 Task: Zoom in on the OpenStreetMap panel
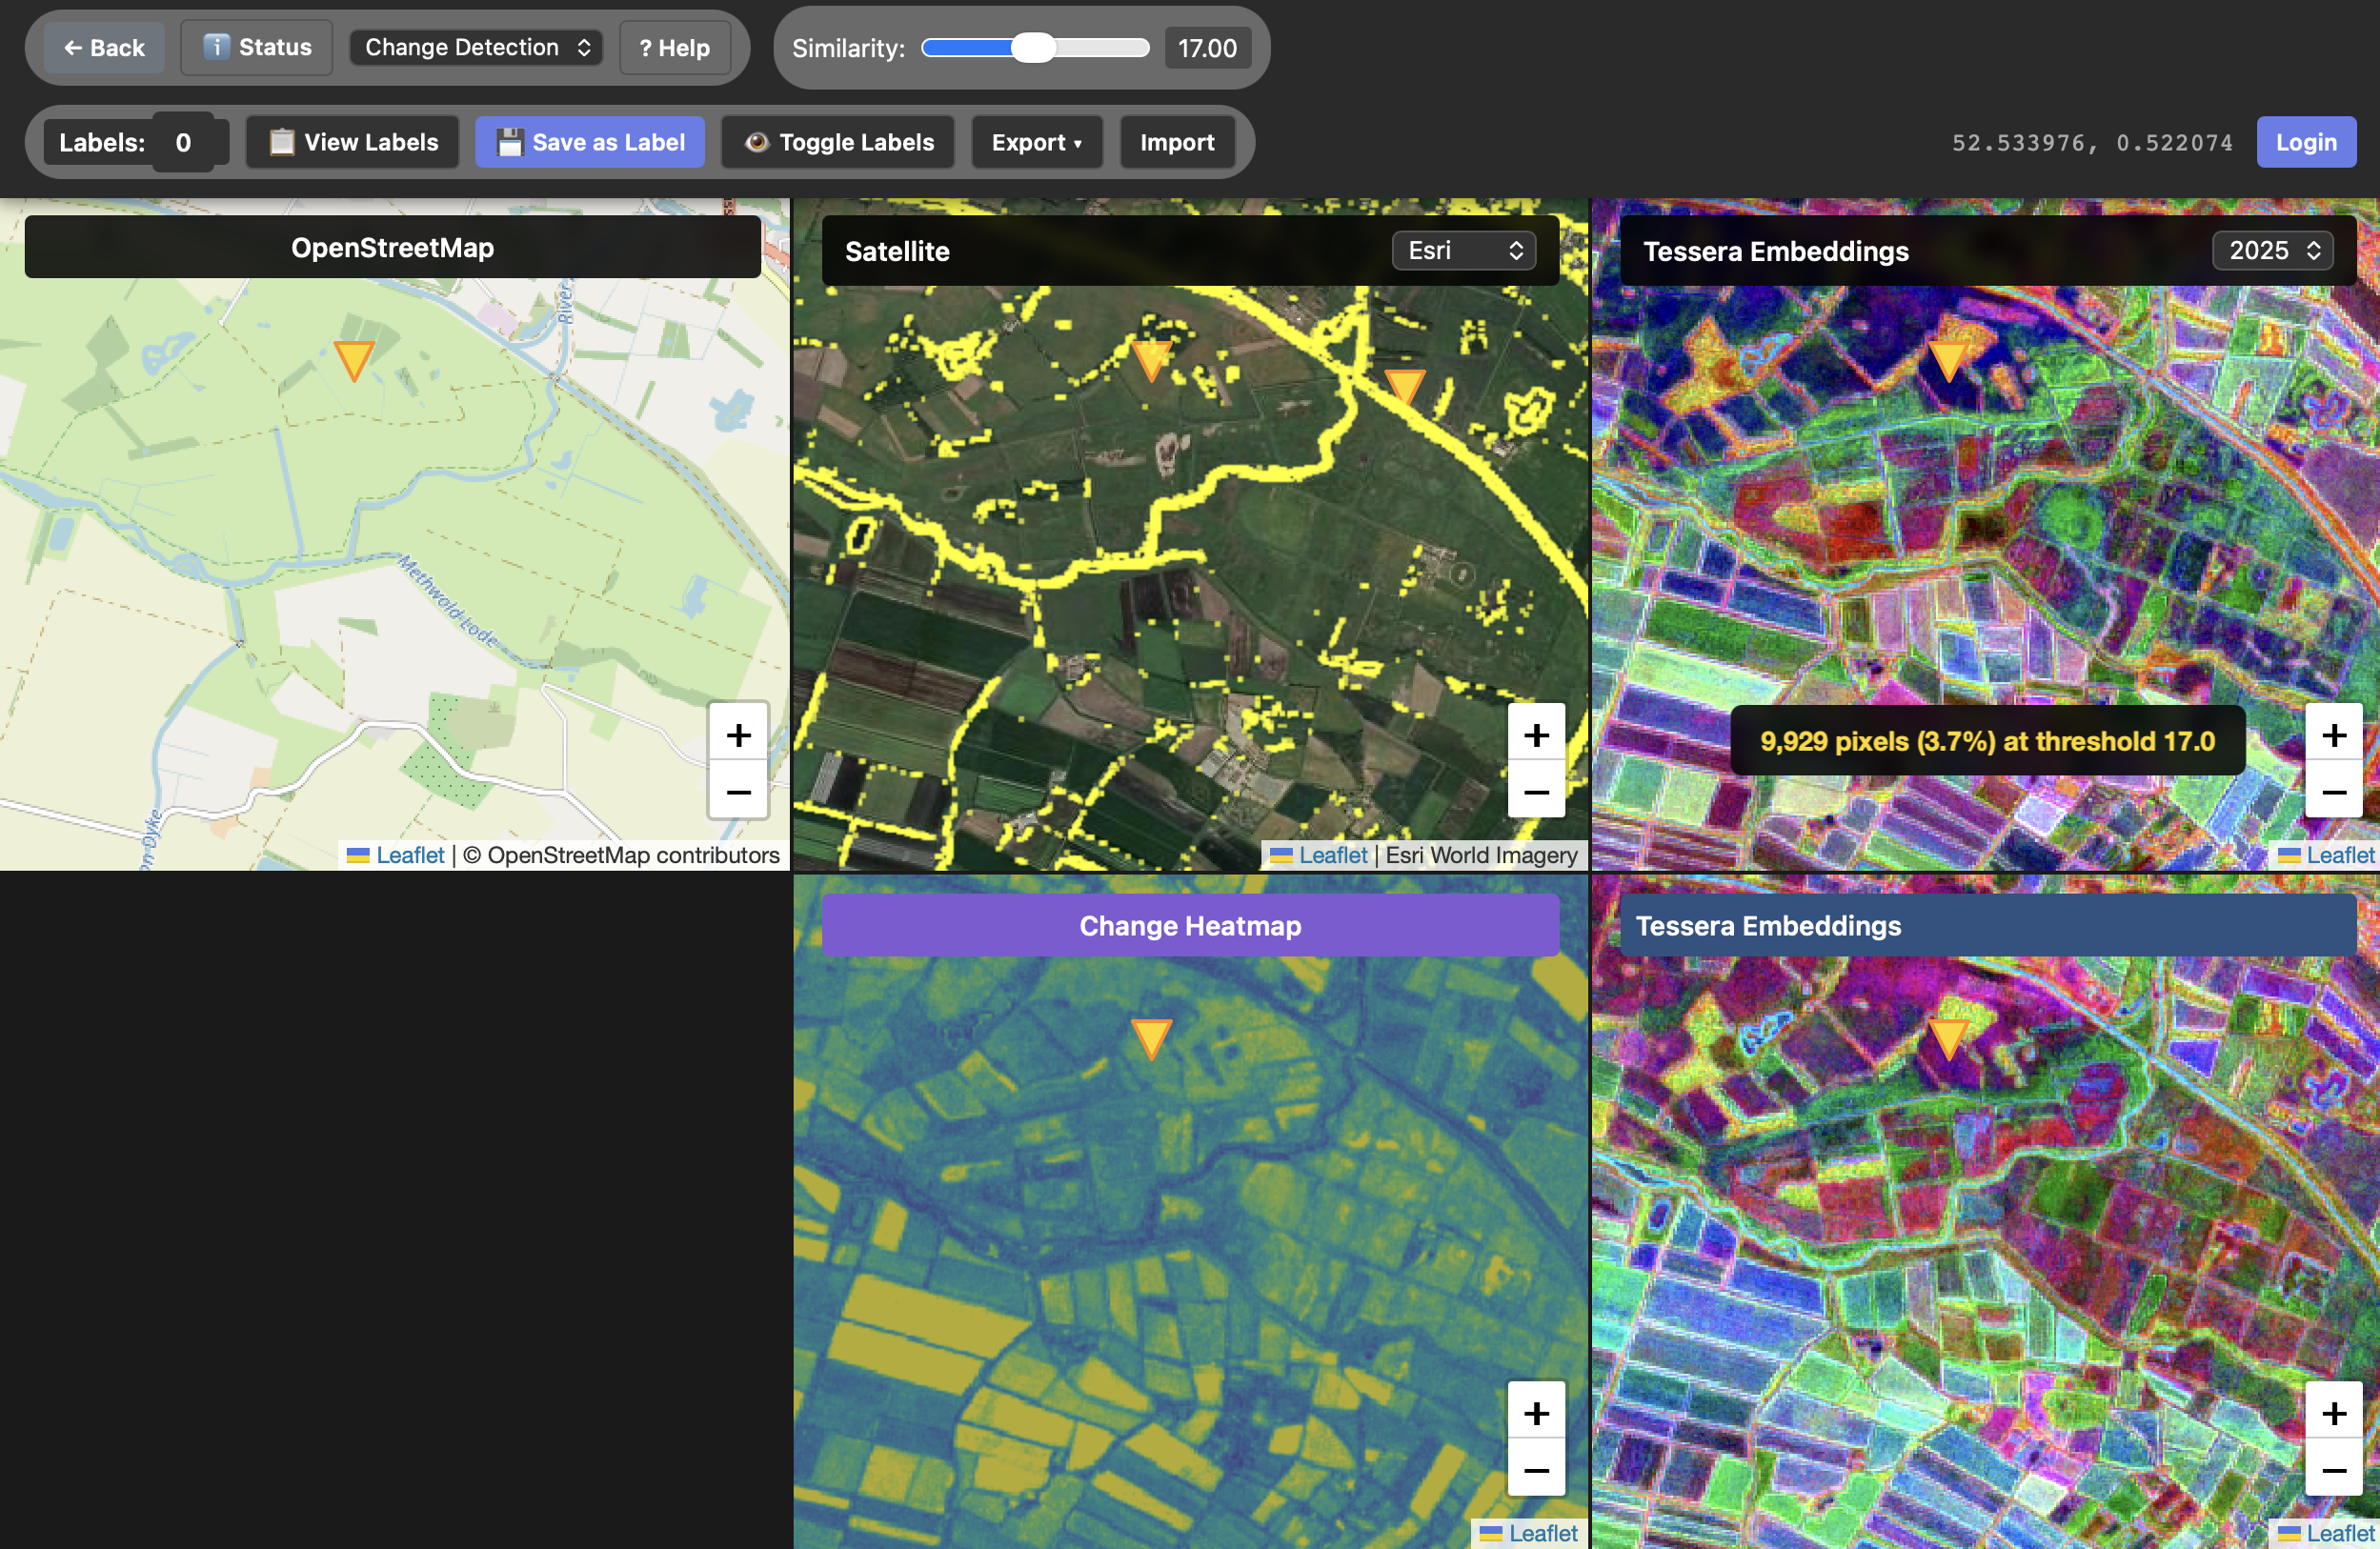(x=738, y=735)
